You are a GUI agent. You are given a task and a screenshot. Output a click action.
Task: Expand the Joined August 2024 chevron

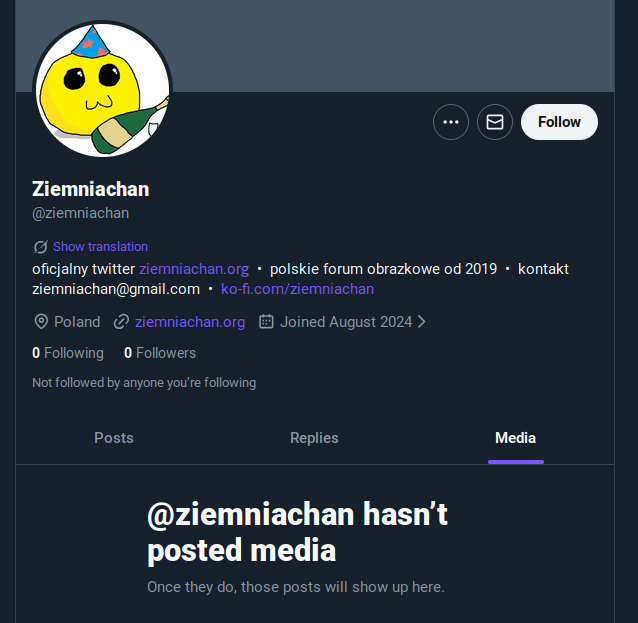point(421,322)
